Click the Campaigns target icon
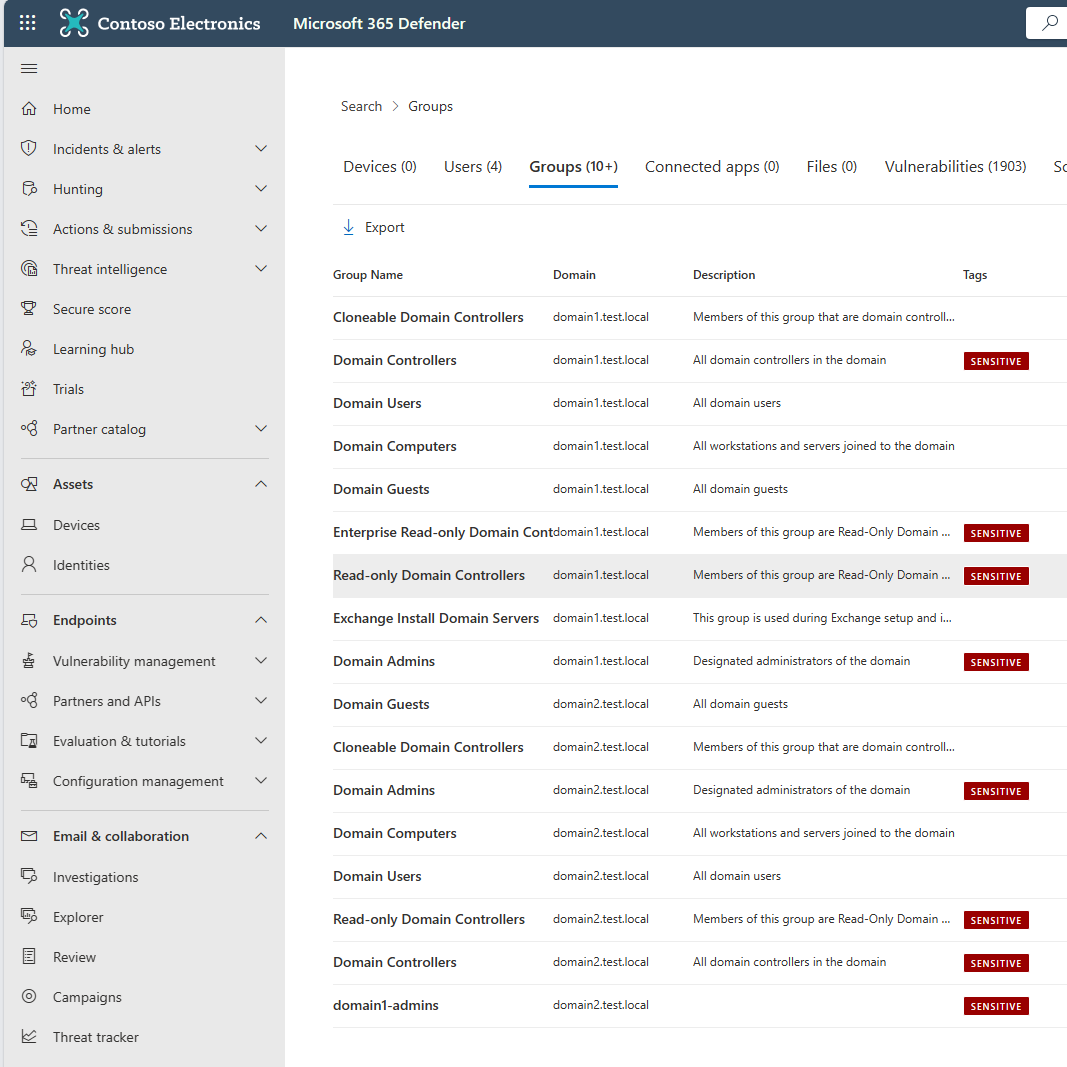The width and height of the screenshot is (1067, 1067). (x=29, y=996)
